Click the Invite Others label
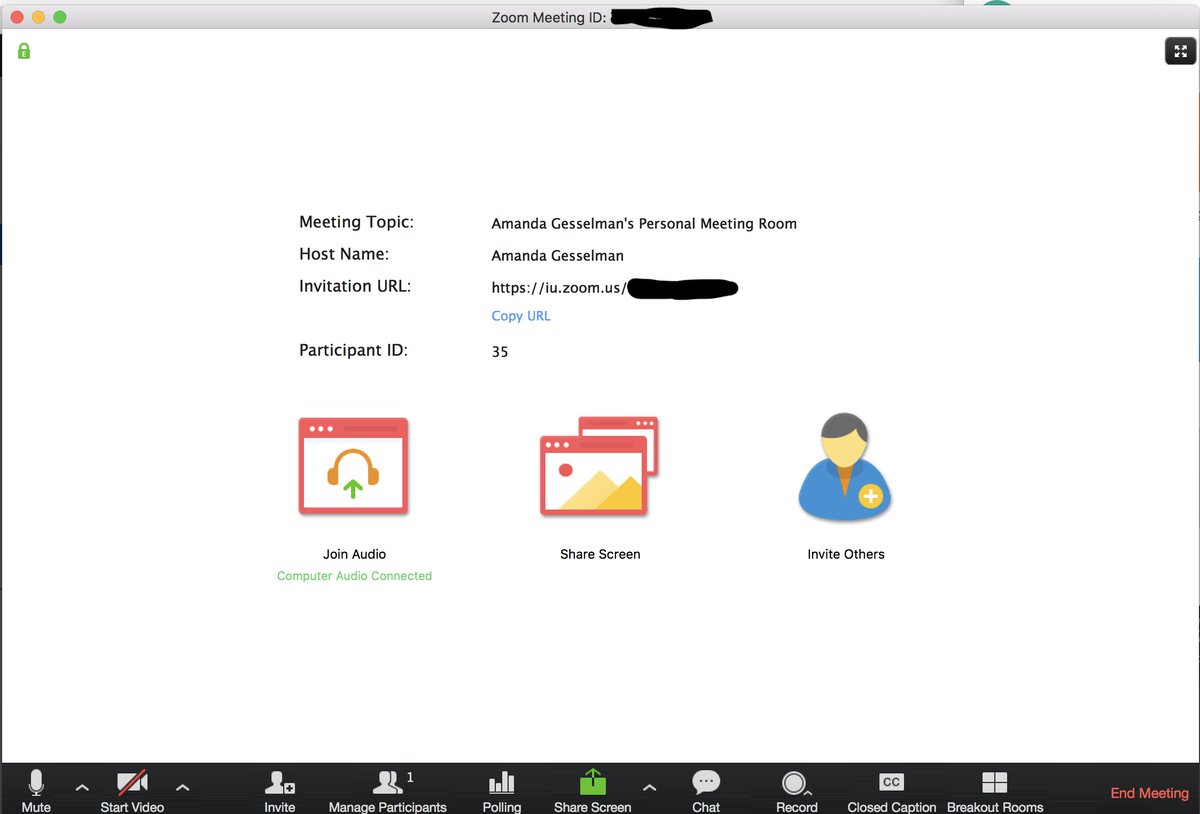 point(846,554)
